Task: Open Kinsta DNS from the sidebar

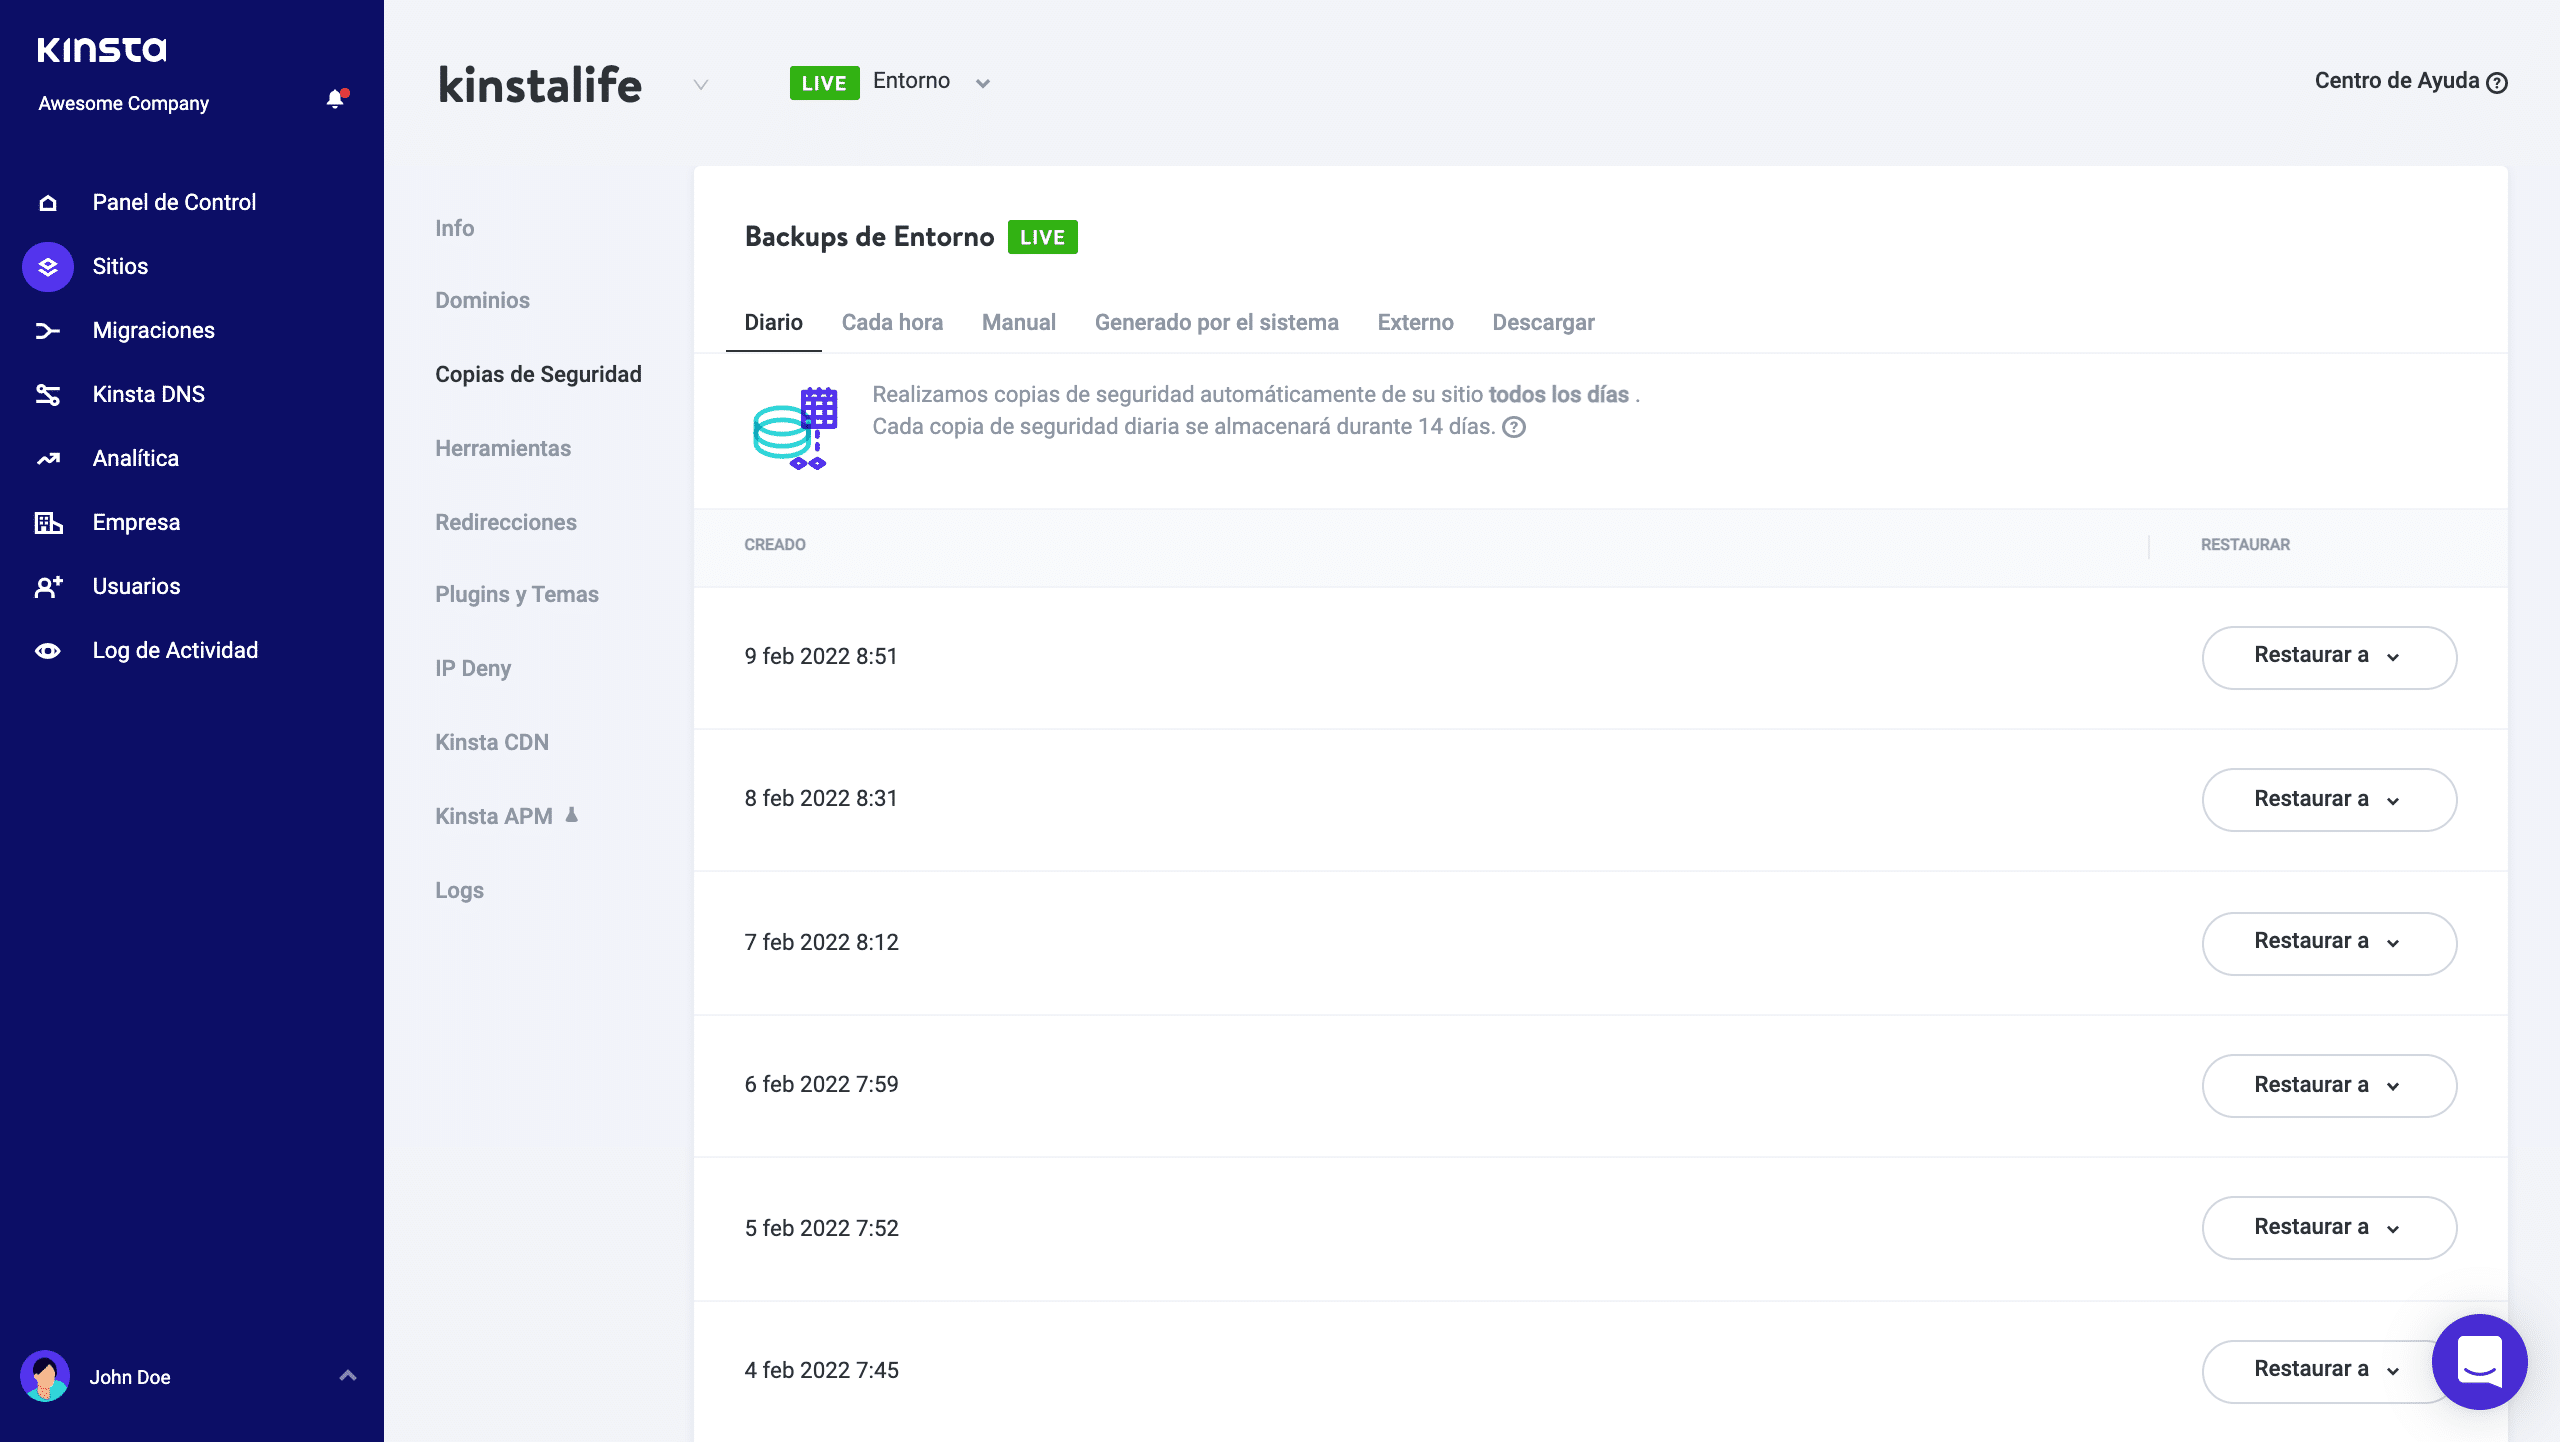Action: click(x=47, y=394)
